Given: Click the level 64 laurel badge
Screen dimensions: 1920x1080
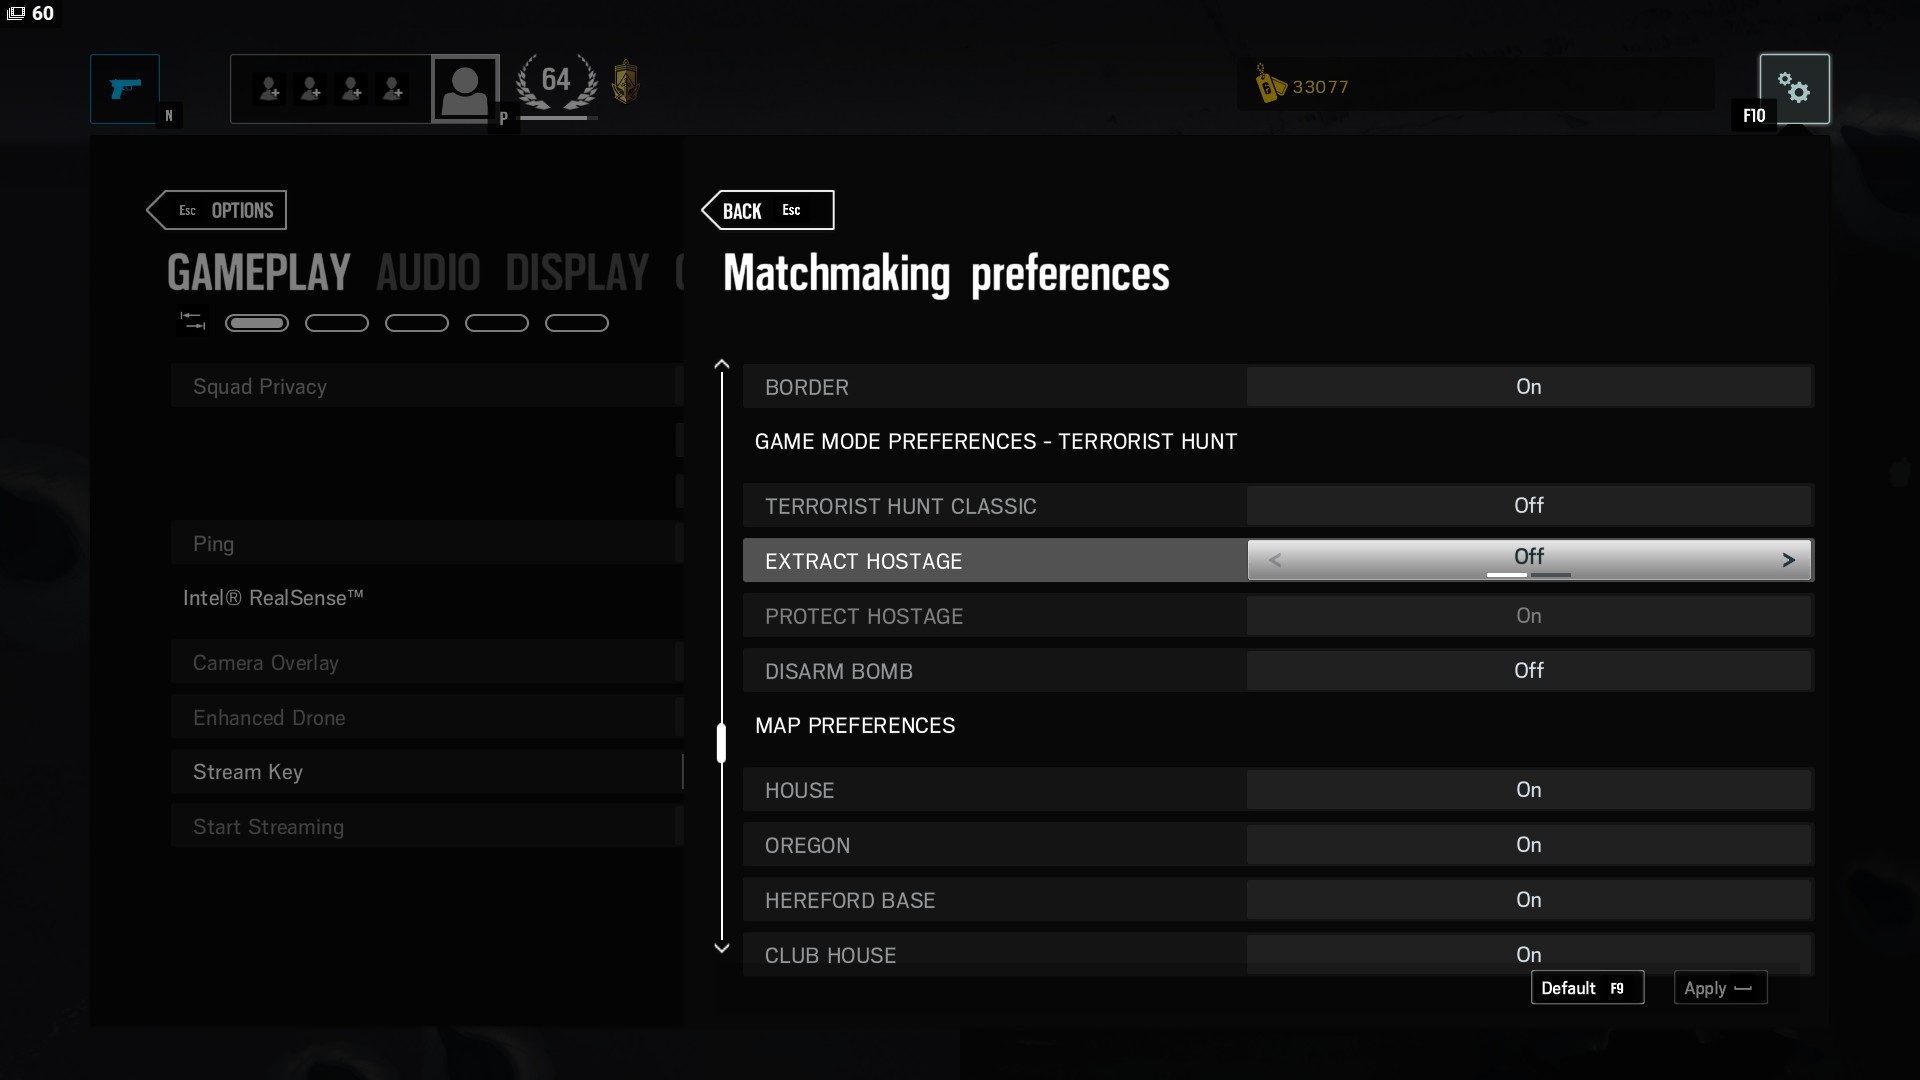Looking at the screenshot, I should (x=556, y=82).
